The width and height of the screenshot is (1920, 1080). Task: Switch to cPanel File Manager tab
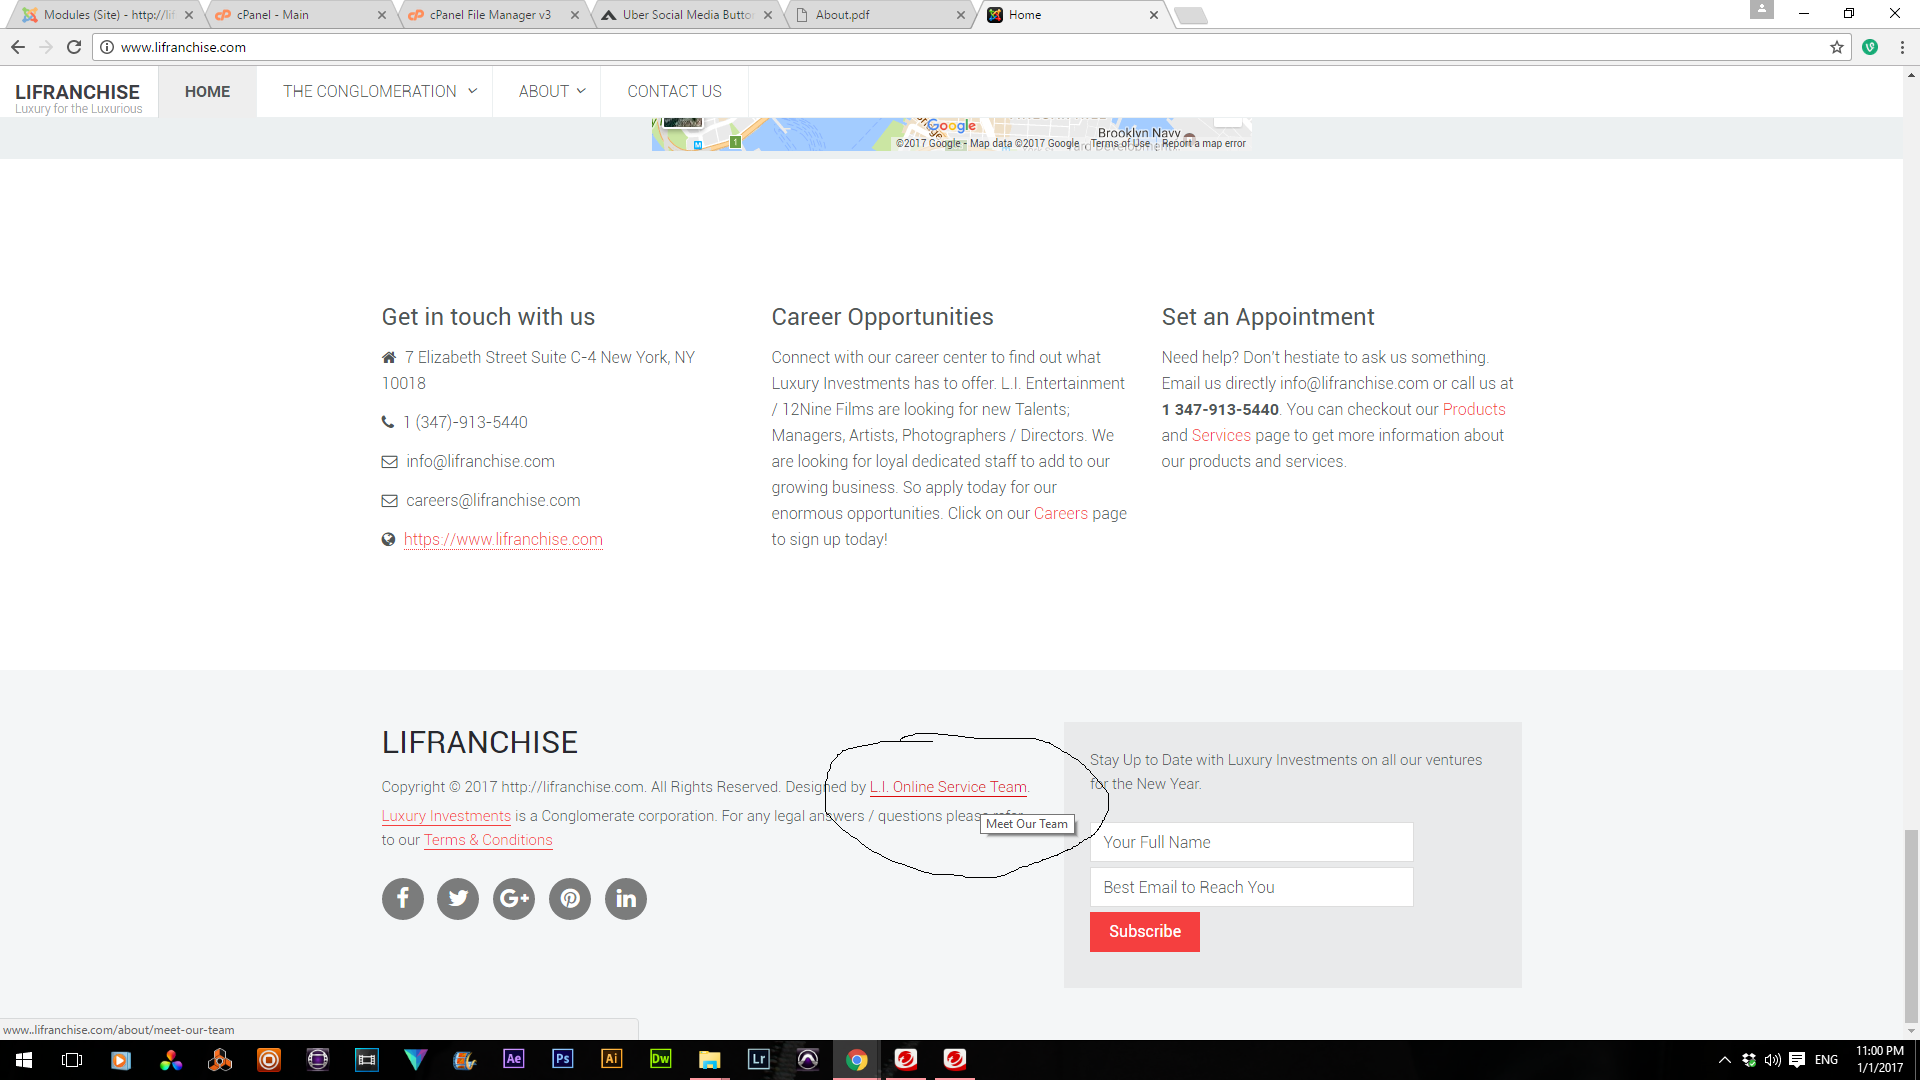pos(490,15)
